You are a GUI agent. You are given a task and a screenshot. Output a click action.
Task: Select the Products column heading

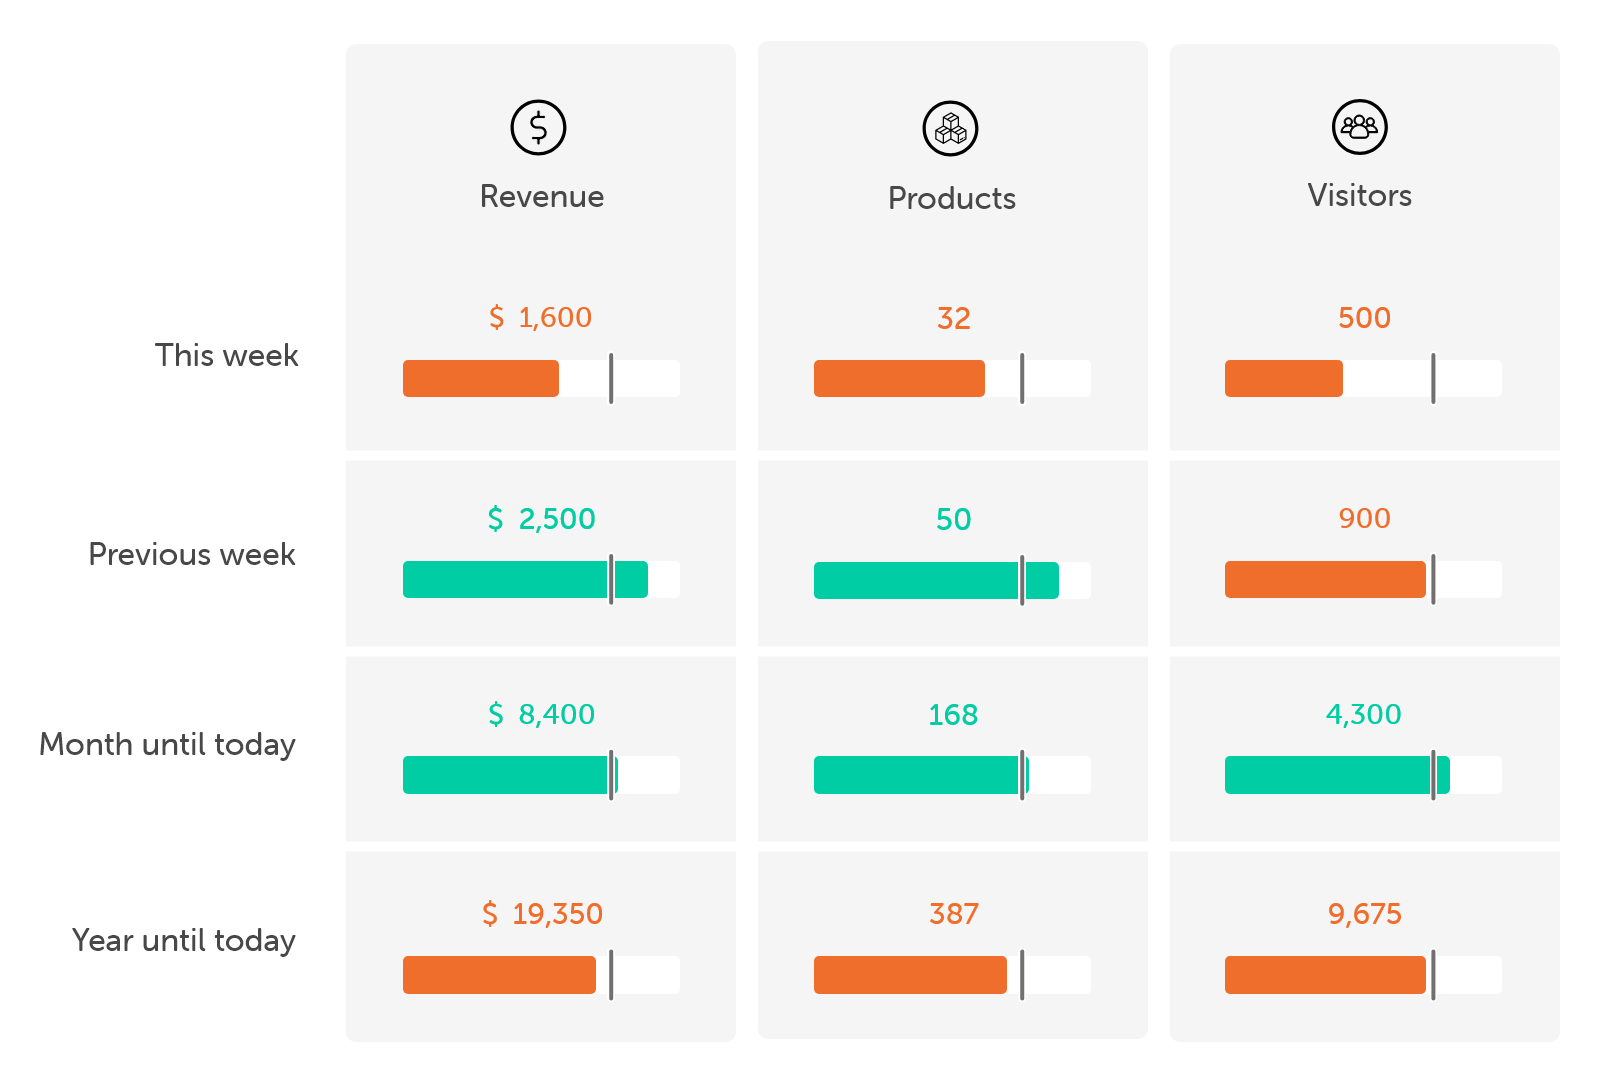click(951, 198)
